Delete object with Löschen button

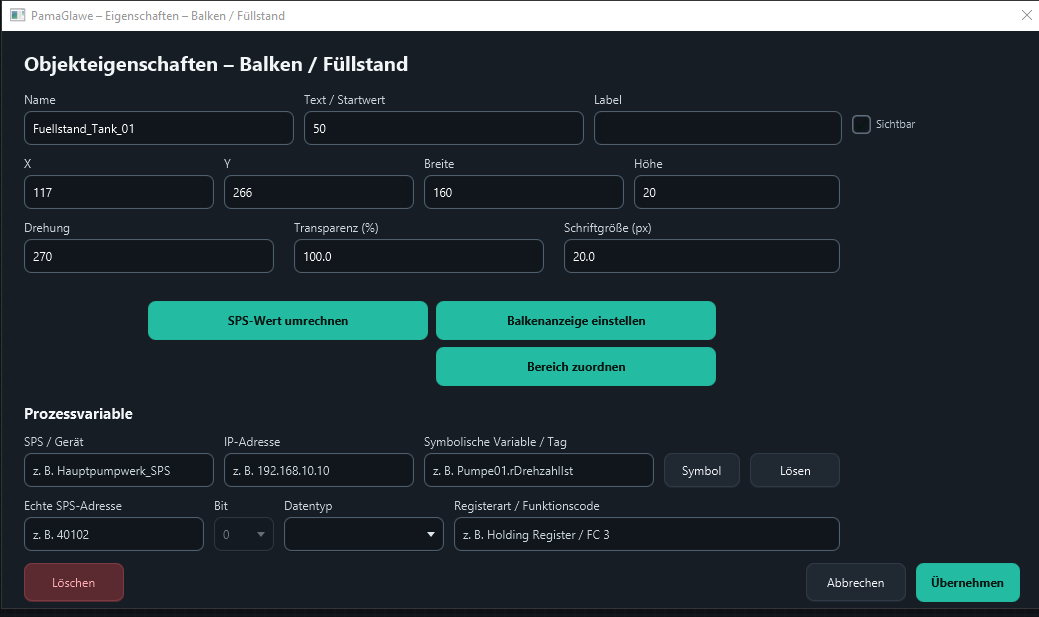tap(74, 583)
